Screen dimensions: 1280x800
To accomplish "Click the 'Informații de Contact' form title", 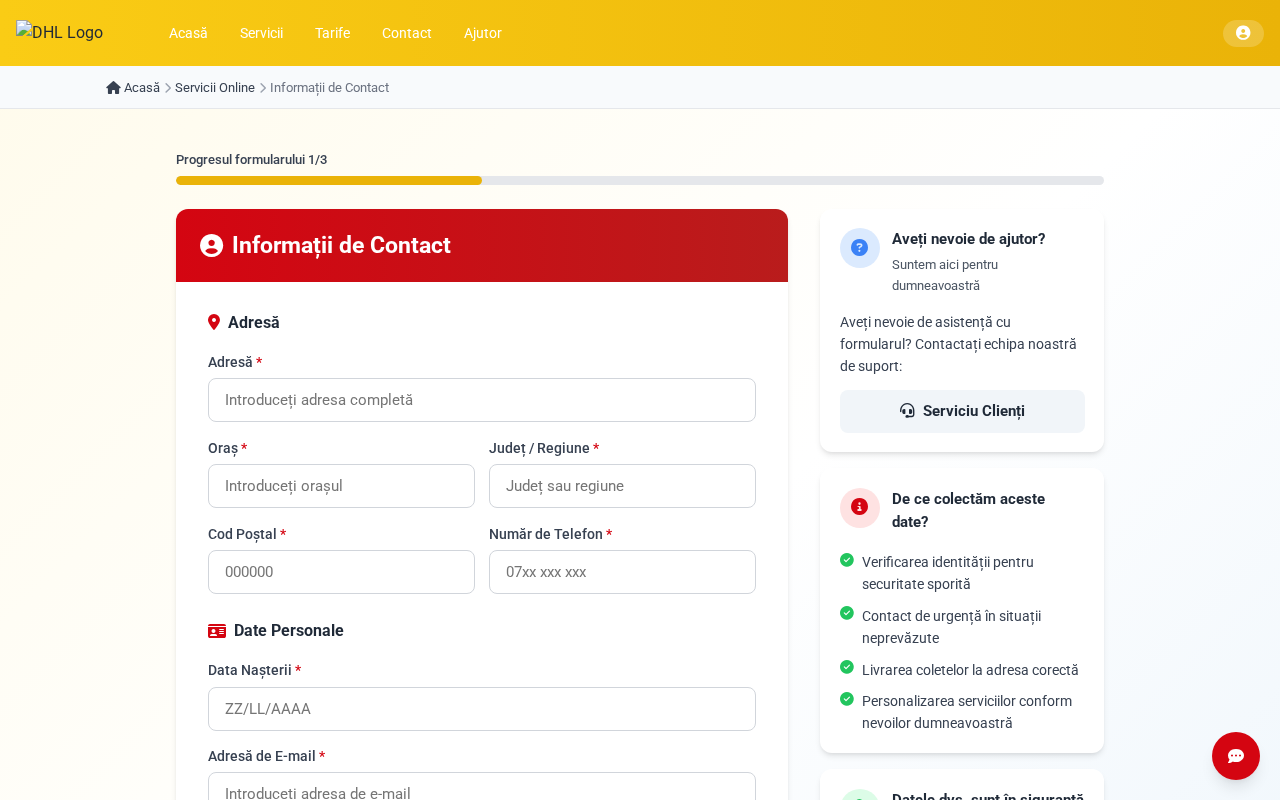I will (341, 245).
